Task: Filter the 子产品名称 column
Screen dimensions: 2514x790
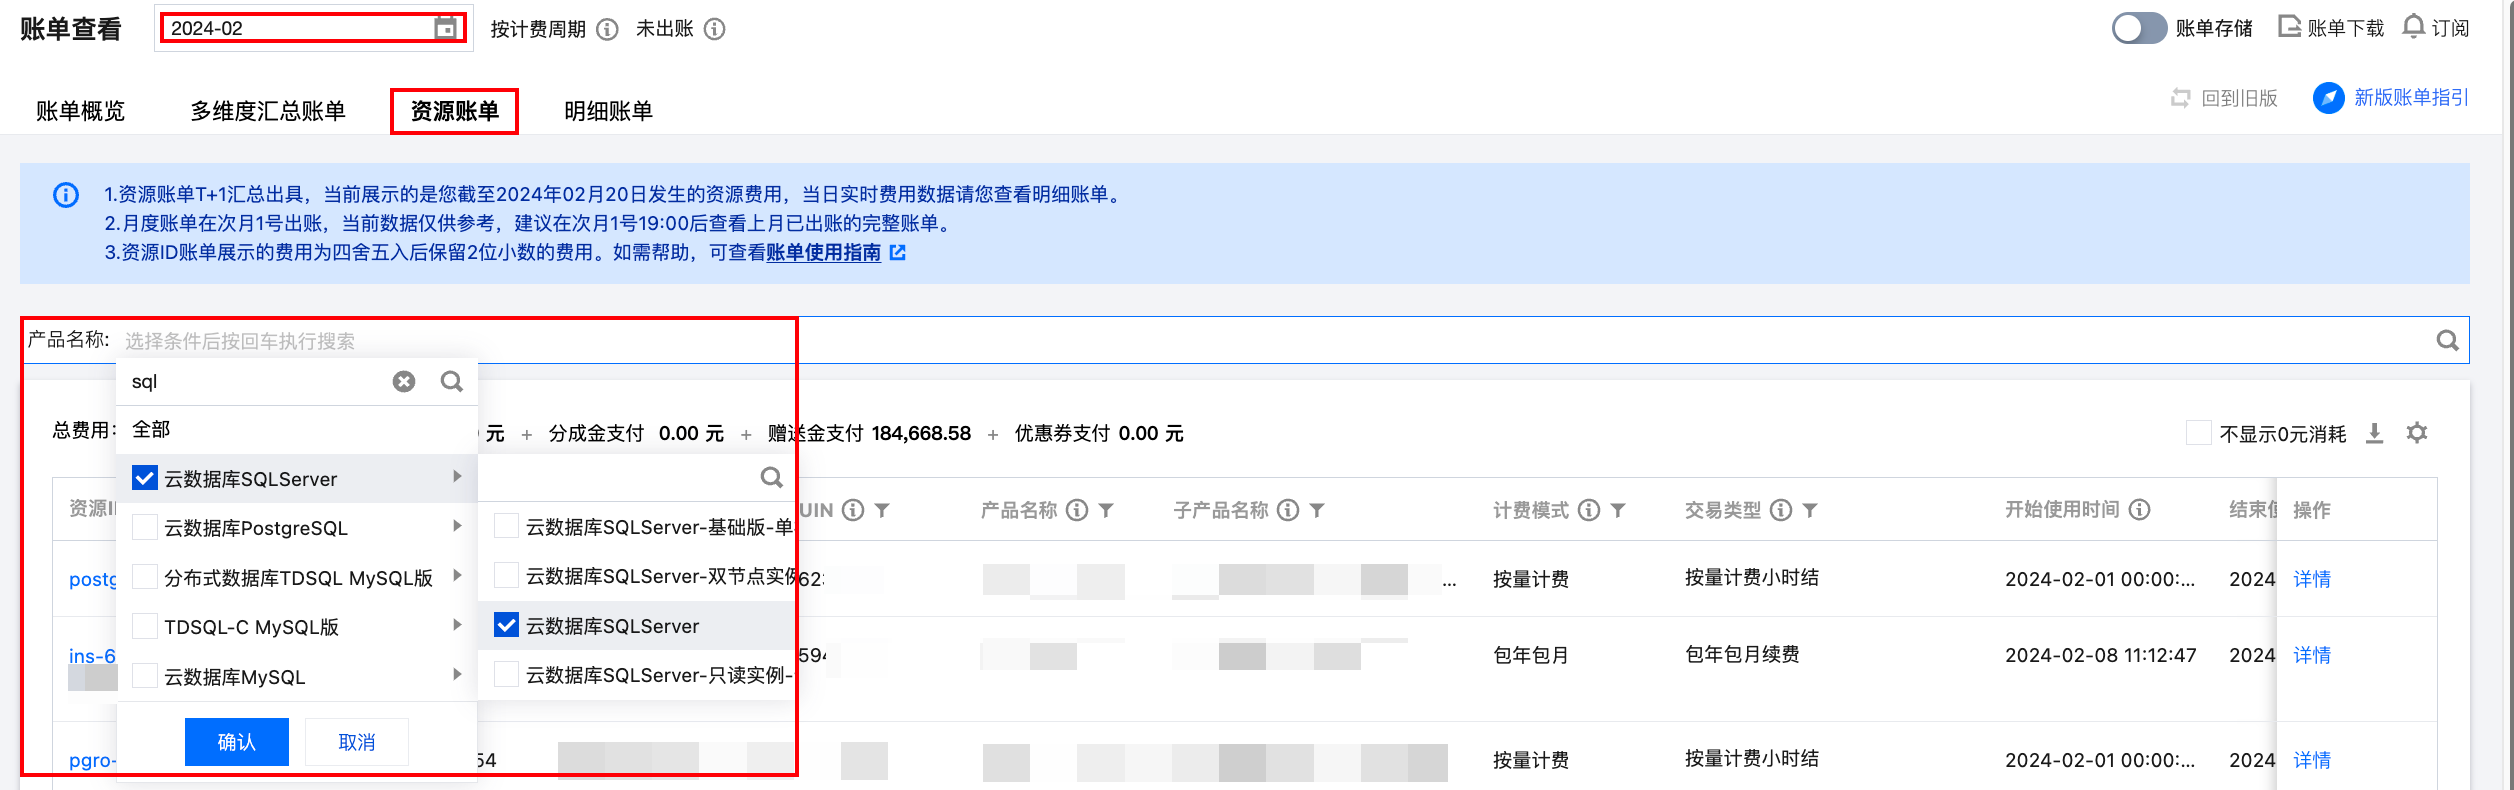Action: [1317, 510]
